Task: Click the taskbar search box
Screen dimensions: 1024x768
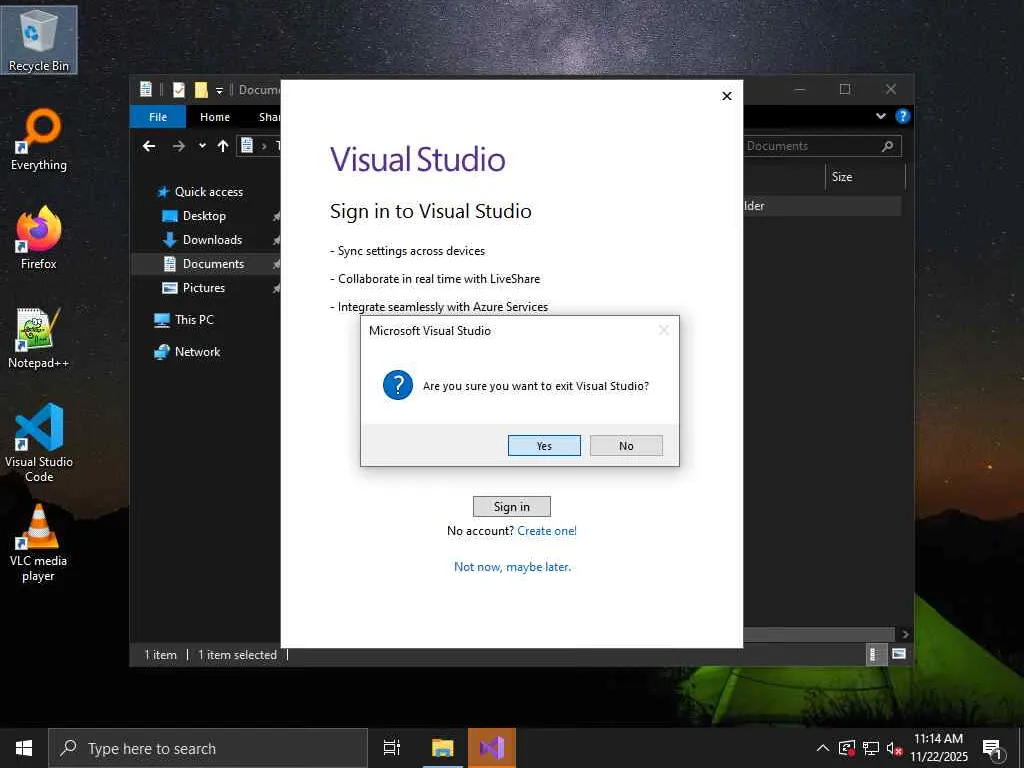Action: pyautogui.click(x=208, y=748)
